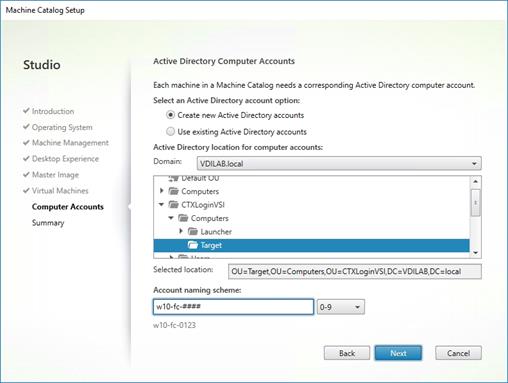Go to the Master Image step
The width and height of the screenshot is (508, 383).
pyautogui.click(x=55, y=175)
